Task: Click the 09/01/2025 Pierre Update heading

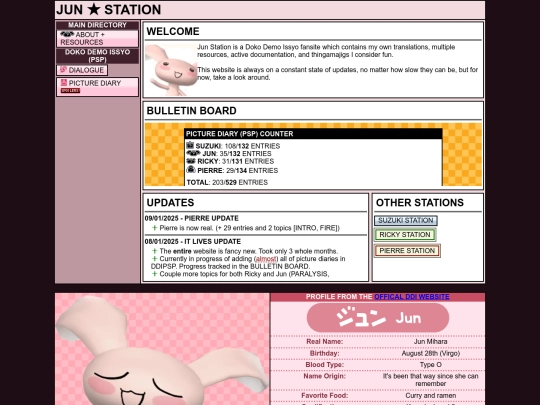Action: 192,218
